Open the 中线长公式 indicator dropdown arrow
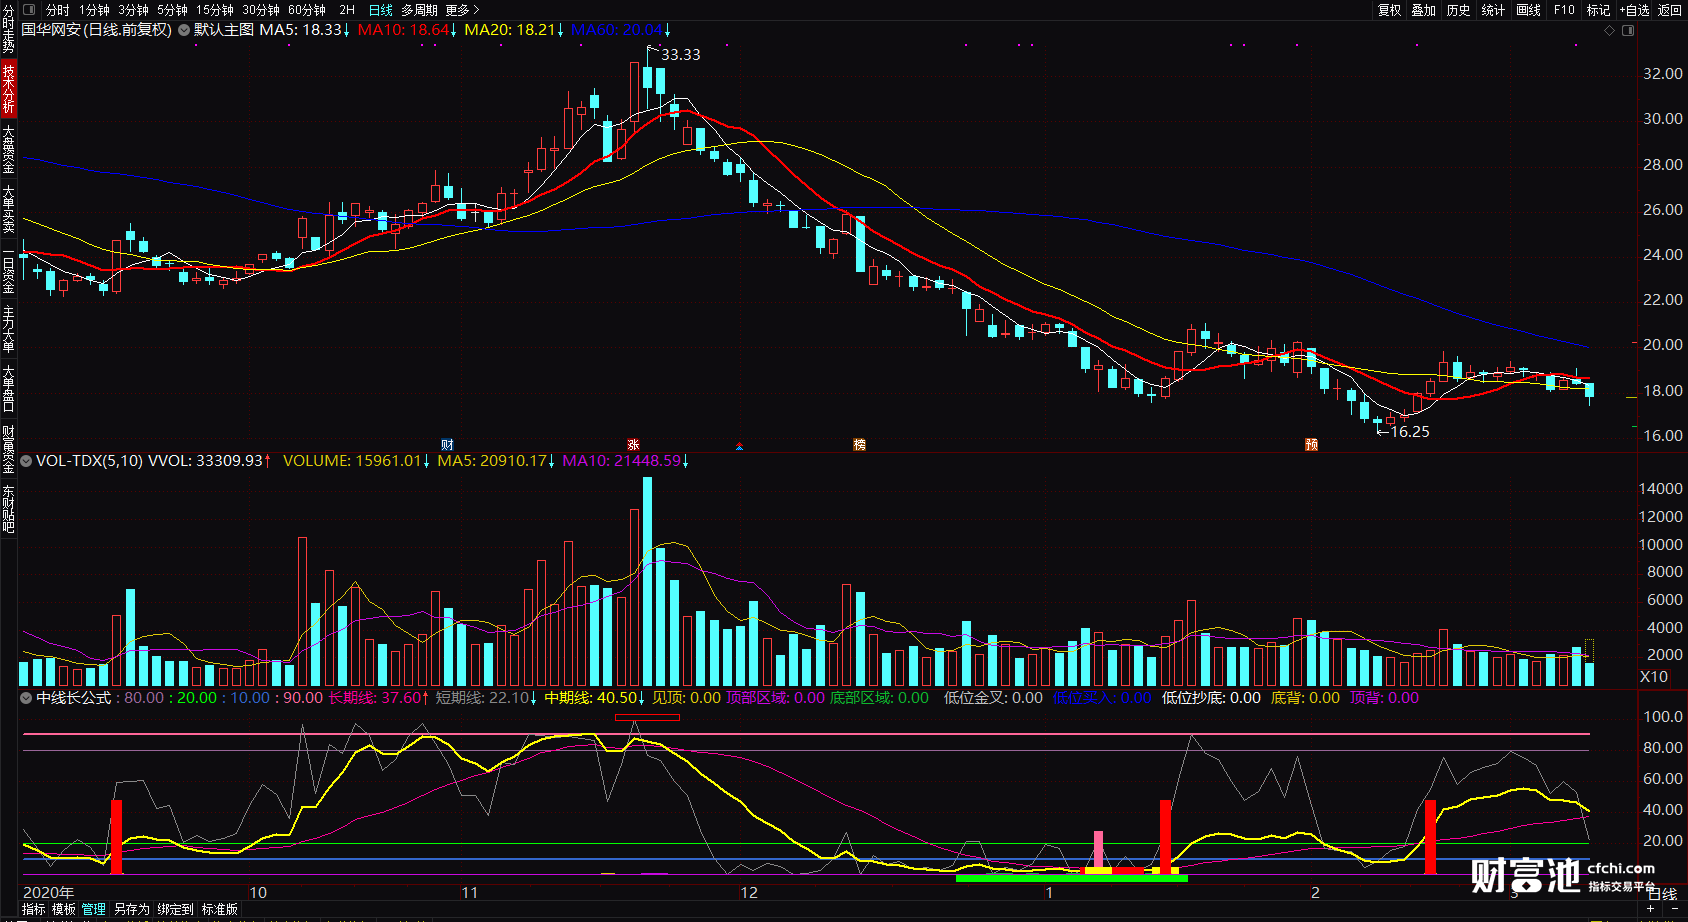This screenshot has width=1688, height=922. (27, 698)
